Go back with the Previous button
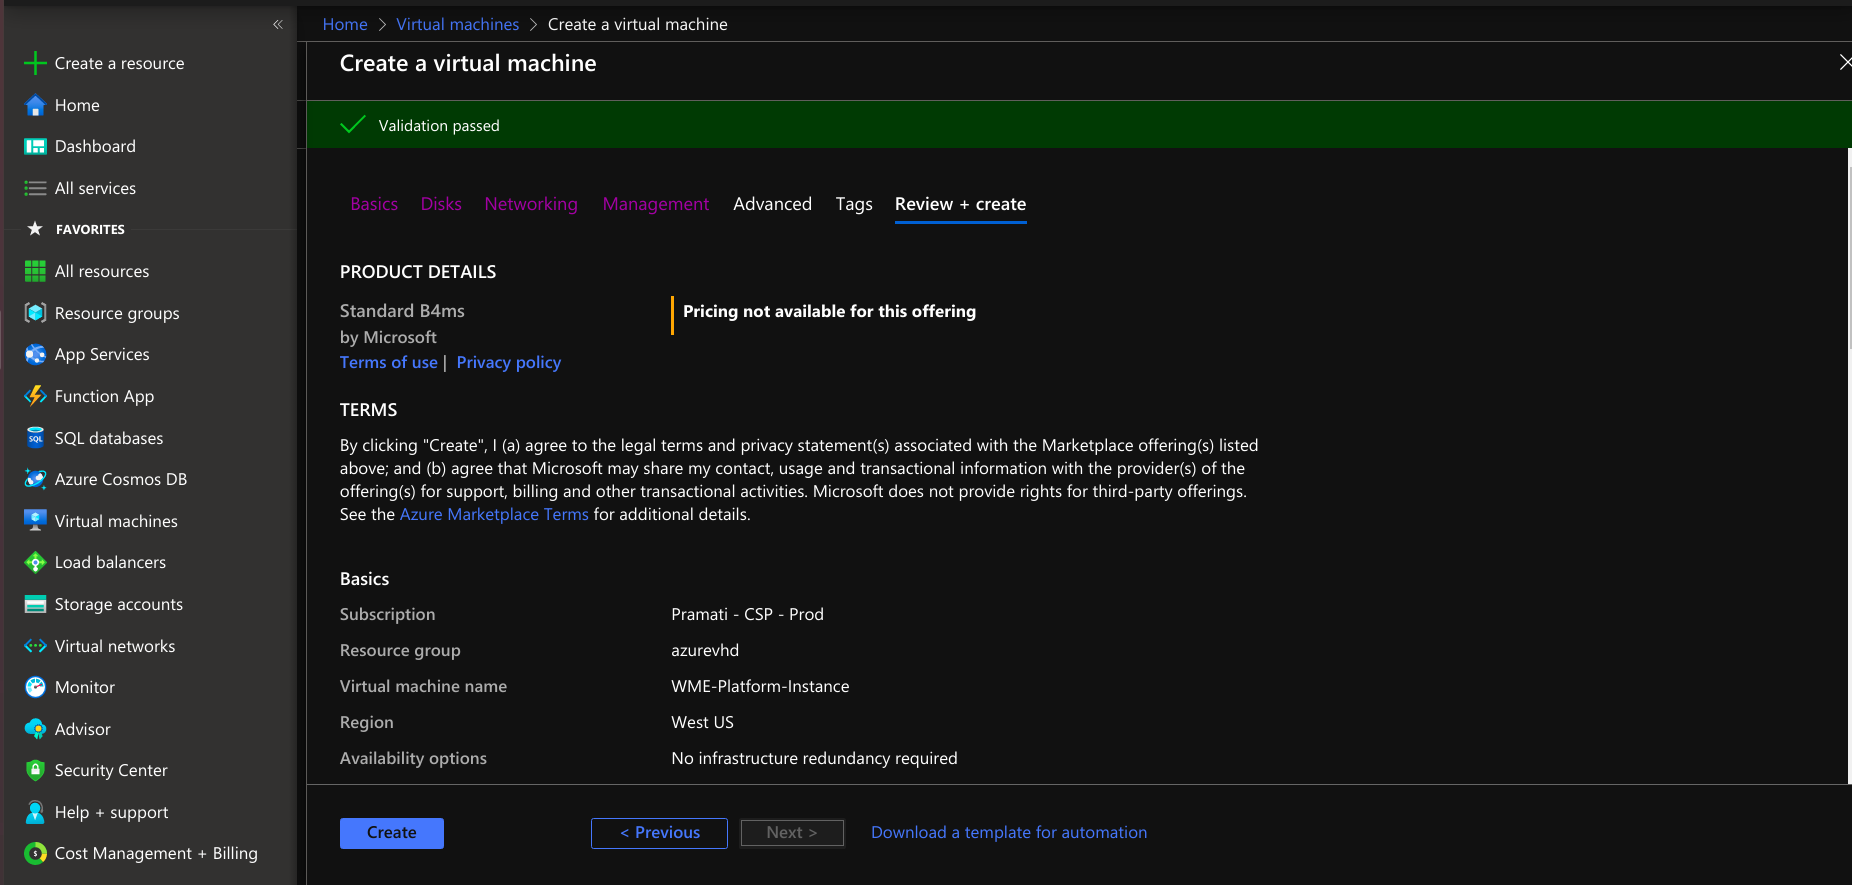This screenshot has height=885, width=1852. 659,833
